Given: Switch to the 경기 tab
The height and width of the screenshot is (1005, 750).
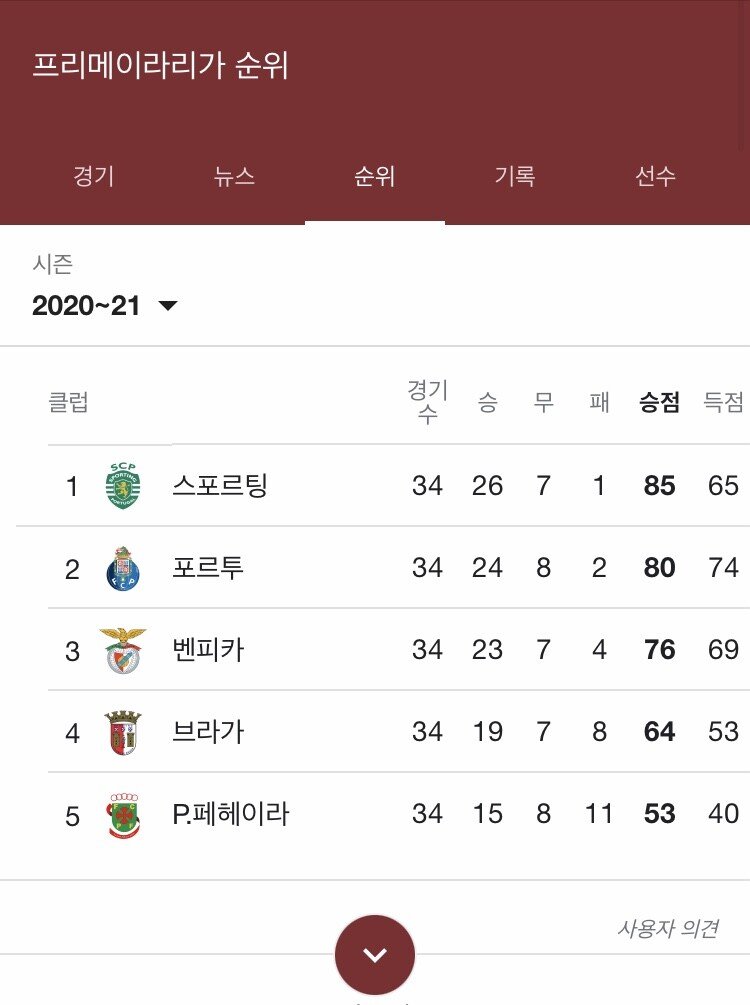Looking at the screenshot, I should [94, 176].
